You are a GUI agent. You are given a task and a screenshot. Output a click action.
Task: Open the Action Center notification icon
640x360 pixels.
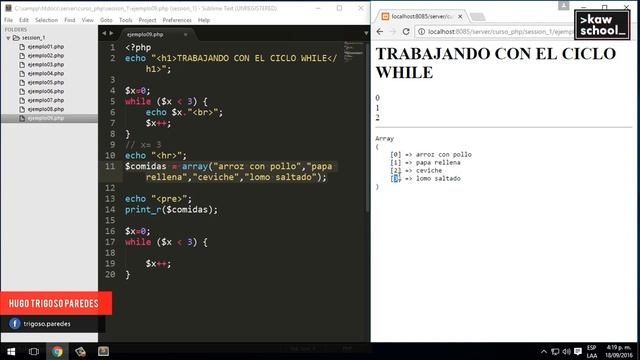pos(578,352)
